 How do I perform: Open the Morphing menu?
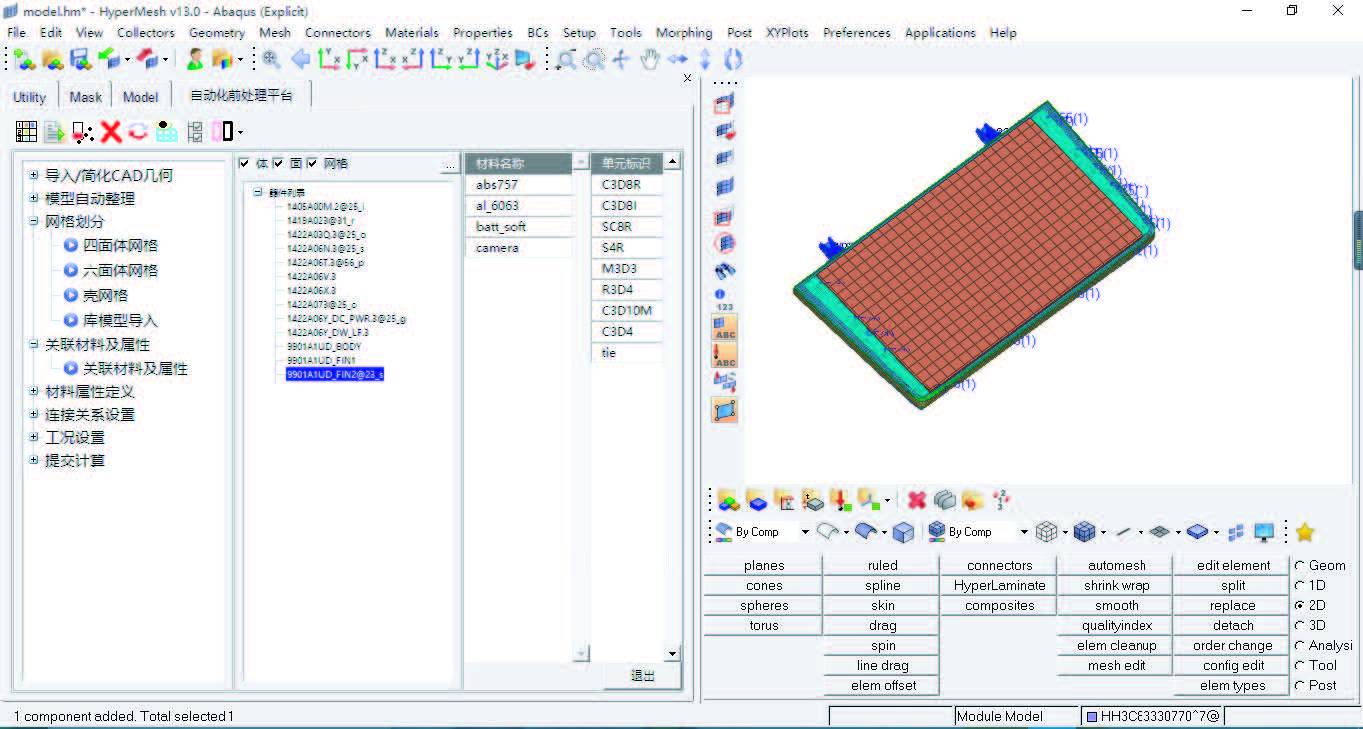coord(684,32)
